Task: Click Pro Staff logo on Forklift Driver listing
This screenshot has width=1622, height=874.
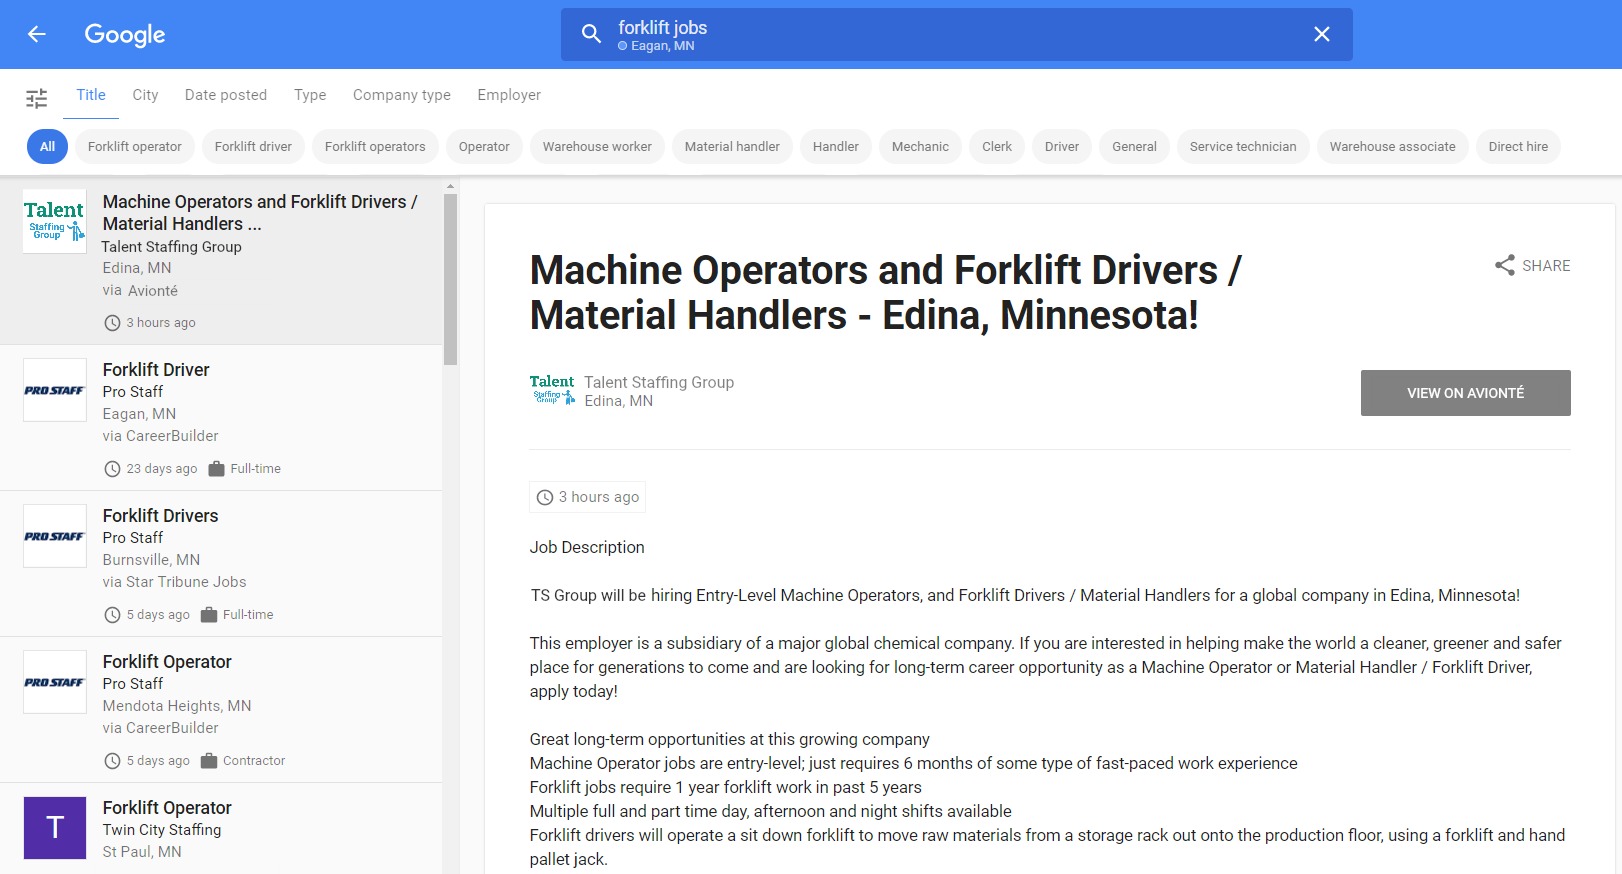Action: pyautogui.click(x=55, y=390)
